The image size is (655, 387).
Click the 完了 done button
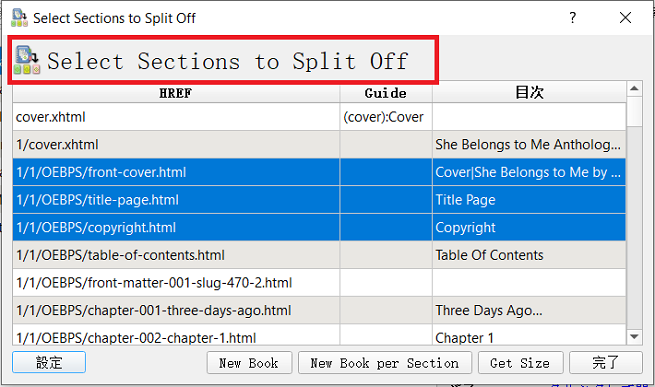pyautogui.click(x=606, y=363)
